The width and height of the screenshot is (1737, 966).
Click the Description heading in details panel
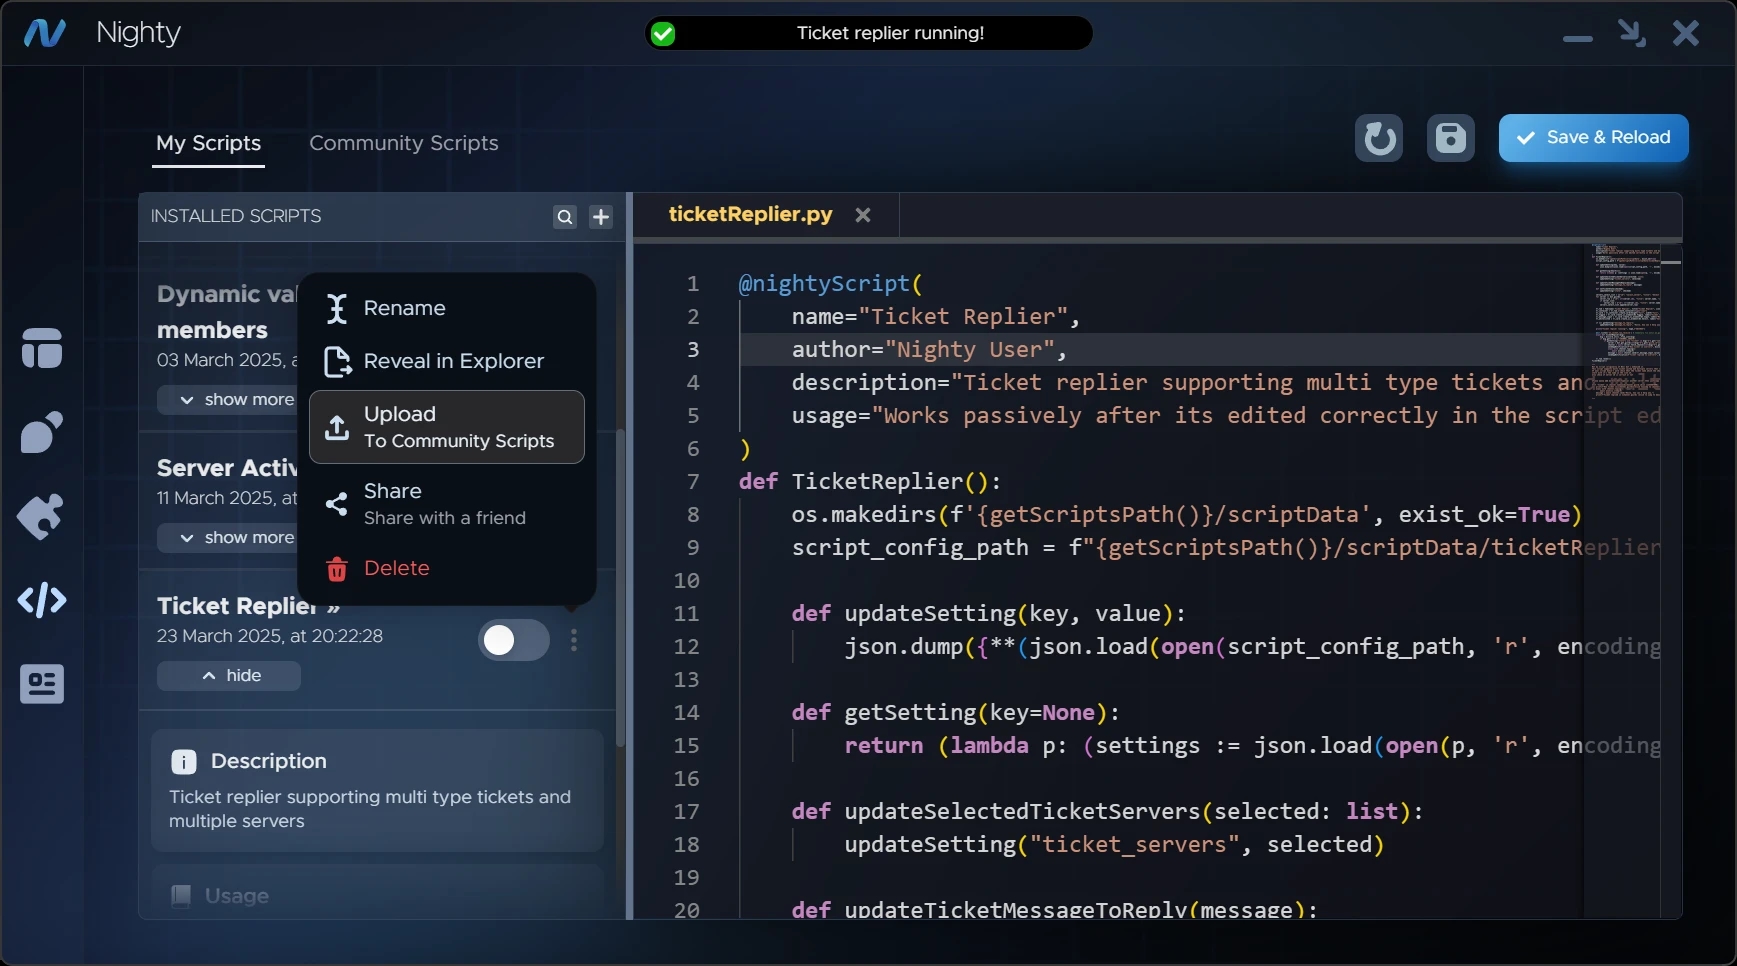269,761
